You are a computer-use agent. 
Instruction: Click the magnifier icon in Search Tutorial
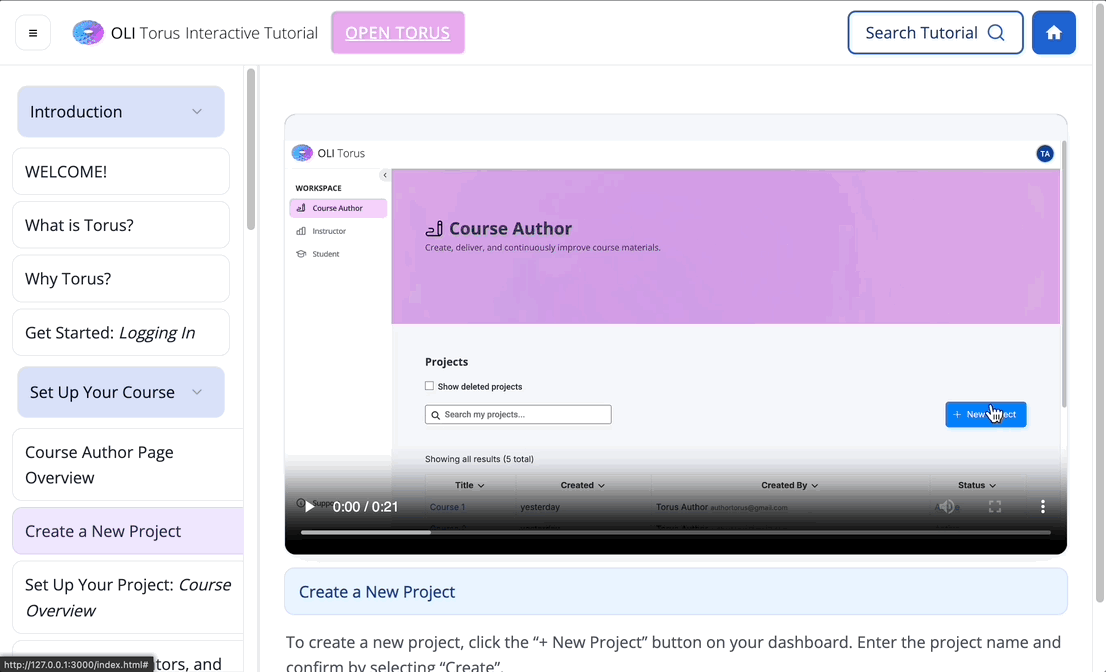[996, 33]
